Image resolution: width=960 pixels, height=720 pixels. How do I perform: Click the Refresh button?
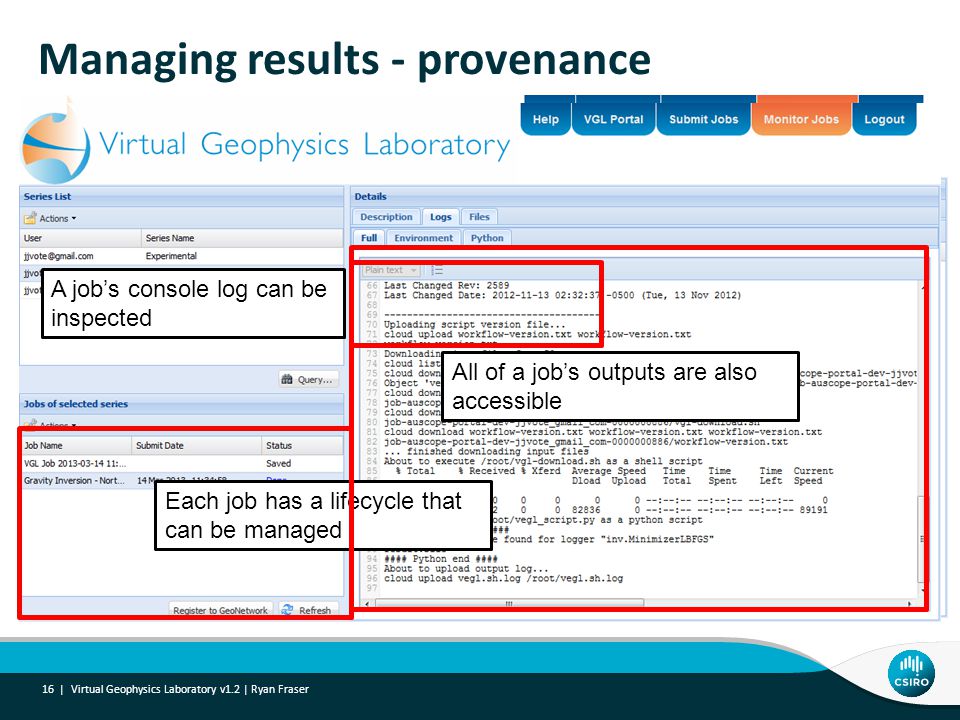[308, 610]
